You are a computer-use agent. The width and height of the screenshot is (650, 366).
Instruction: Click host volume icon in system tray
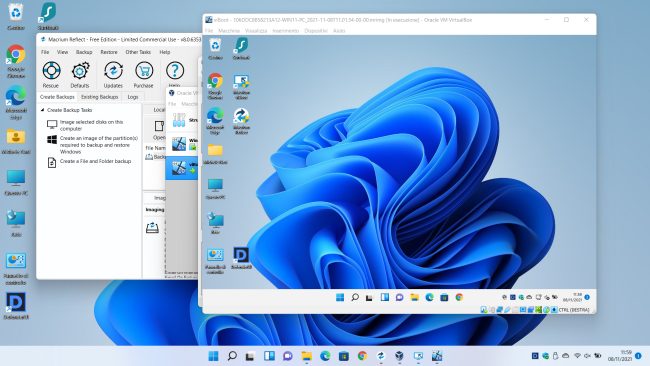[587, 356]
